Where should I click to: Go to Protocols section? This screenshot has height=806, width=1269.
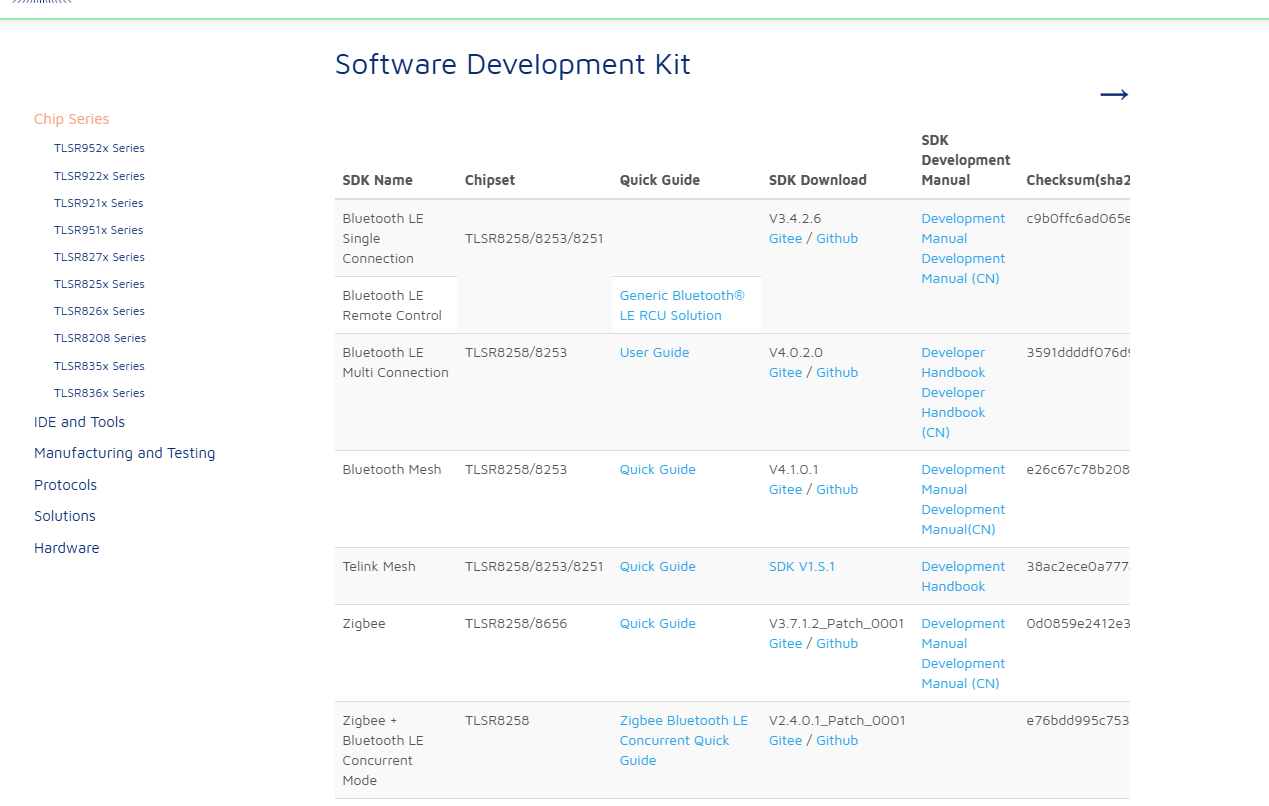tap(66, 485)
